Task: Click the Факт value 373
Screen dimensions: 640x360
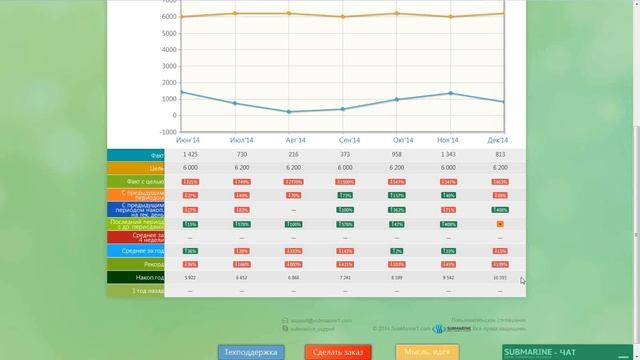Action: 345,154
